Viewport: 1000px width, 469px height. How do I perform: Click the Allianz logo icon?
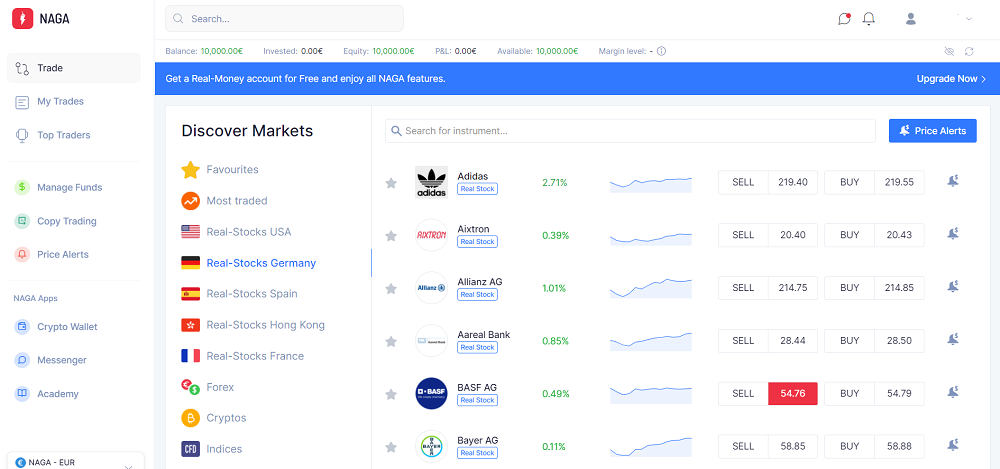tap(431, 288)
